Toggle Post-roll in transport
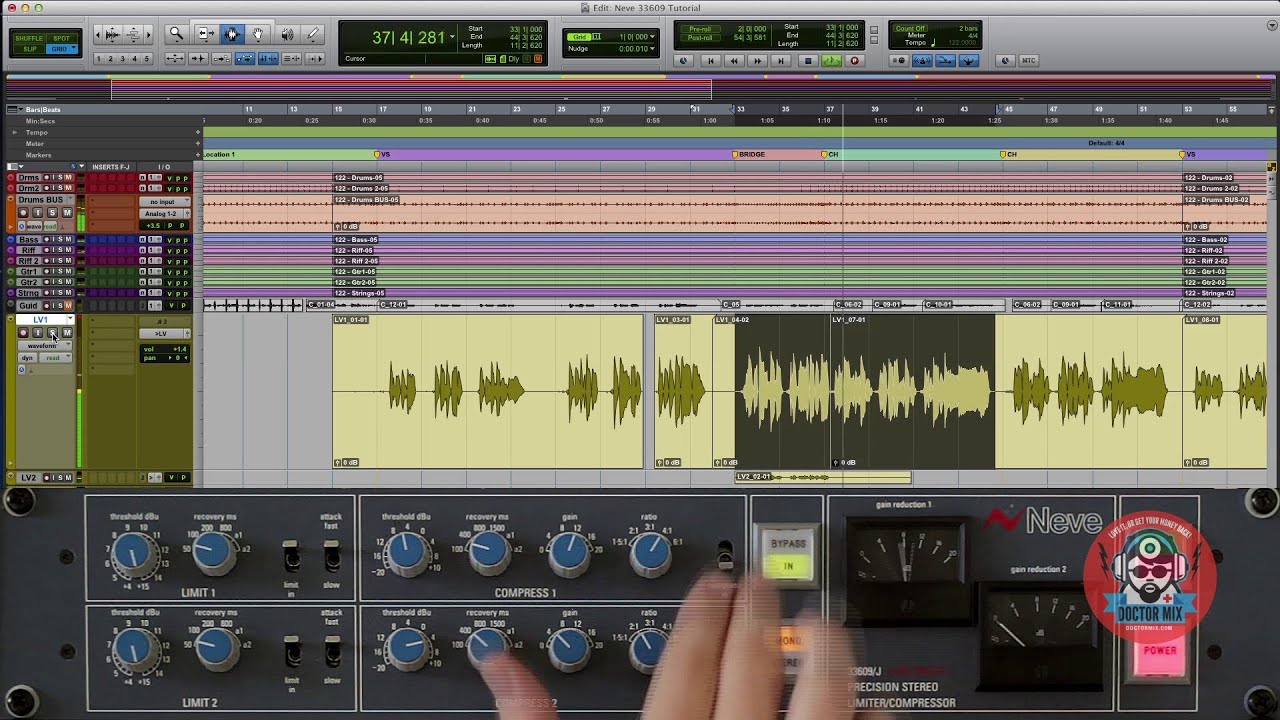 click(x=700, y=37)
